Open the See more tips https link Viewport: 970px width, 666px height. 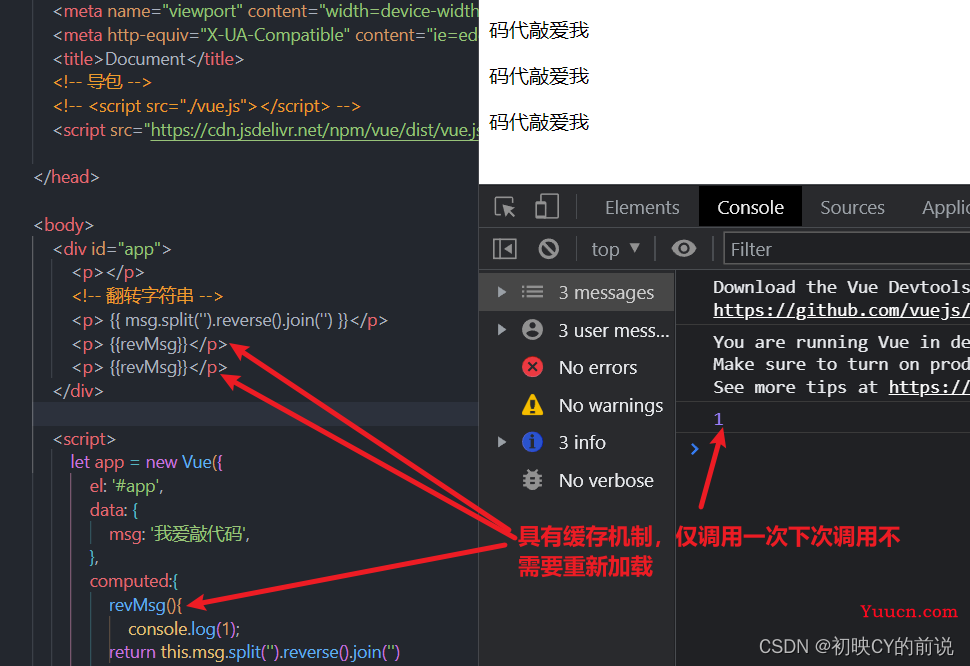[x=929, y=387]
